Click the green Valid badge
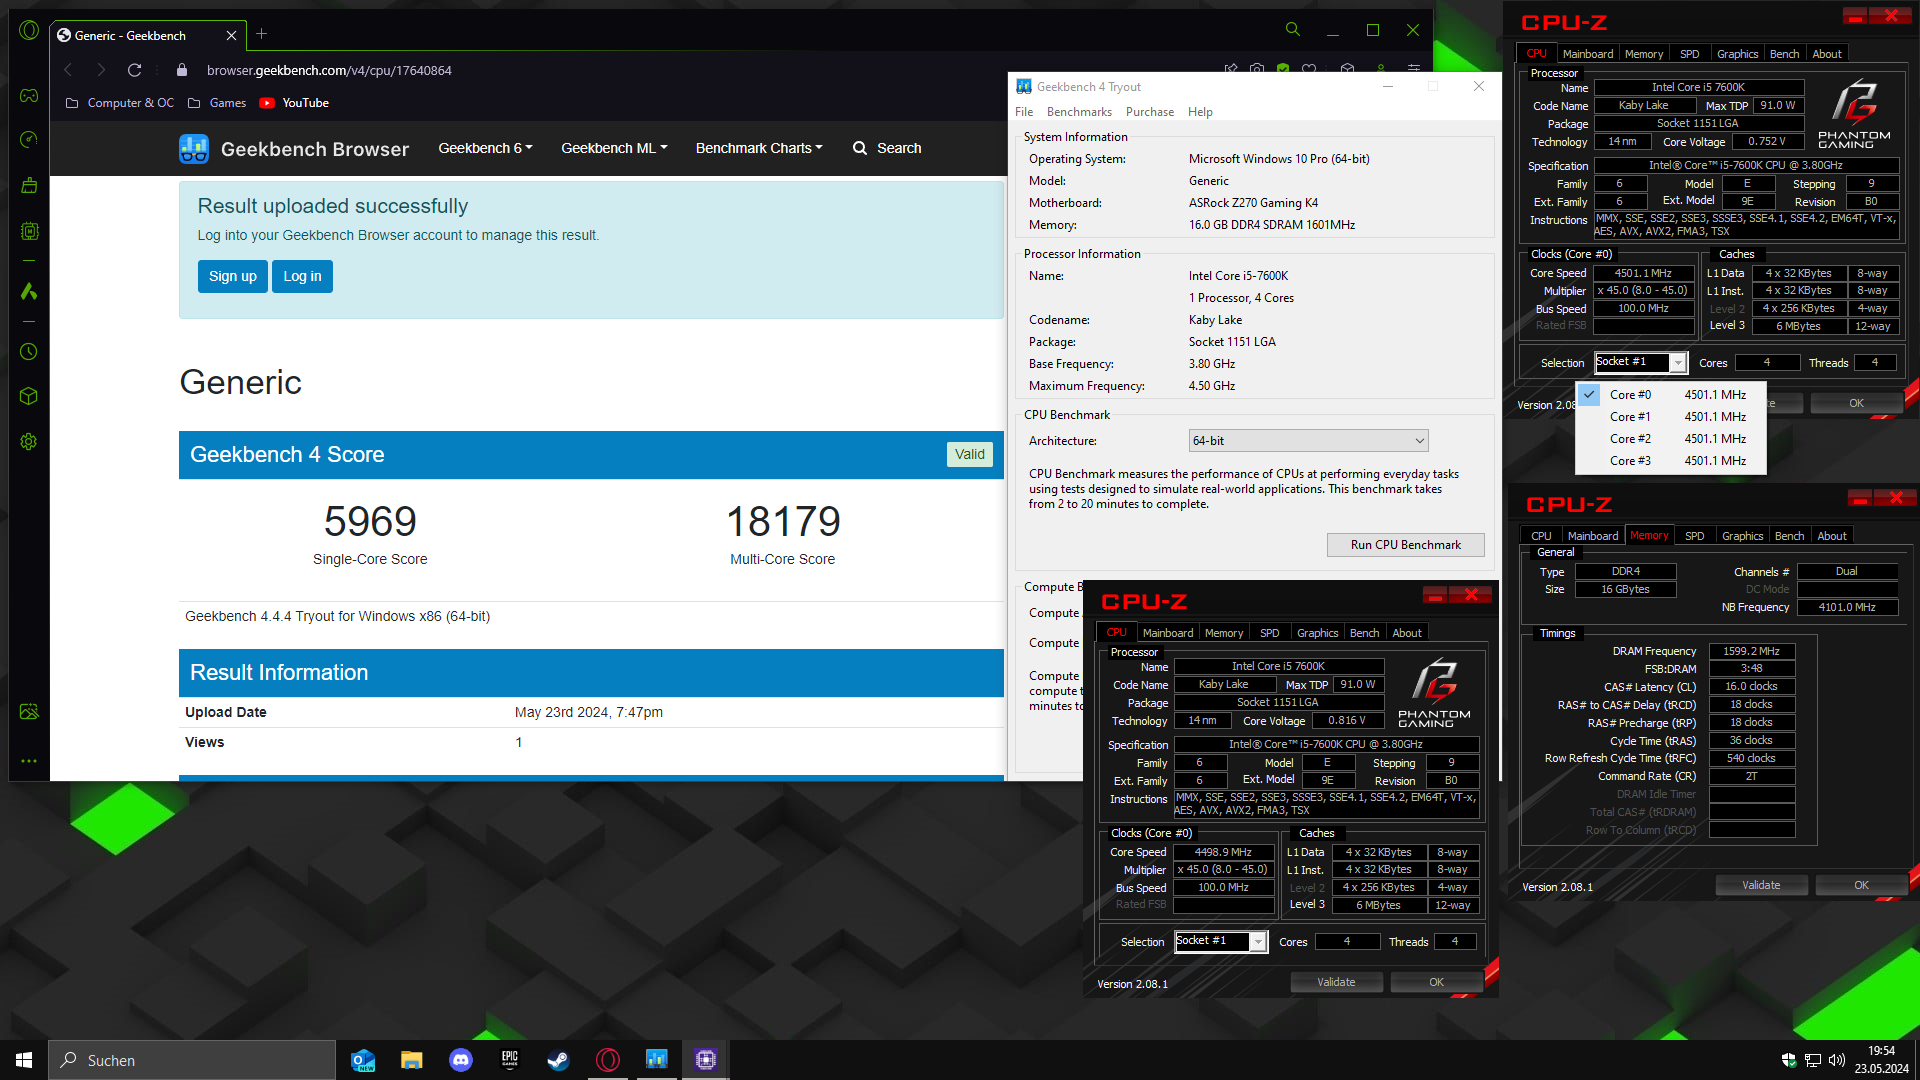Screen dimensions: 1920x1080 (969, 454)
